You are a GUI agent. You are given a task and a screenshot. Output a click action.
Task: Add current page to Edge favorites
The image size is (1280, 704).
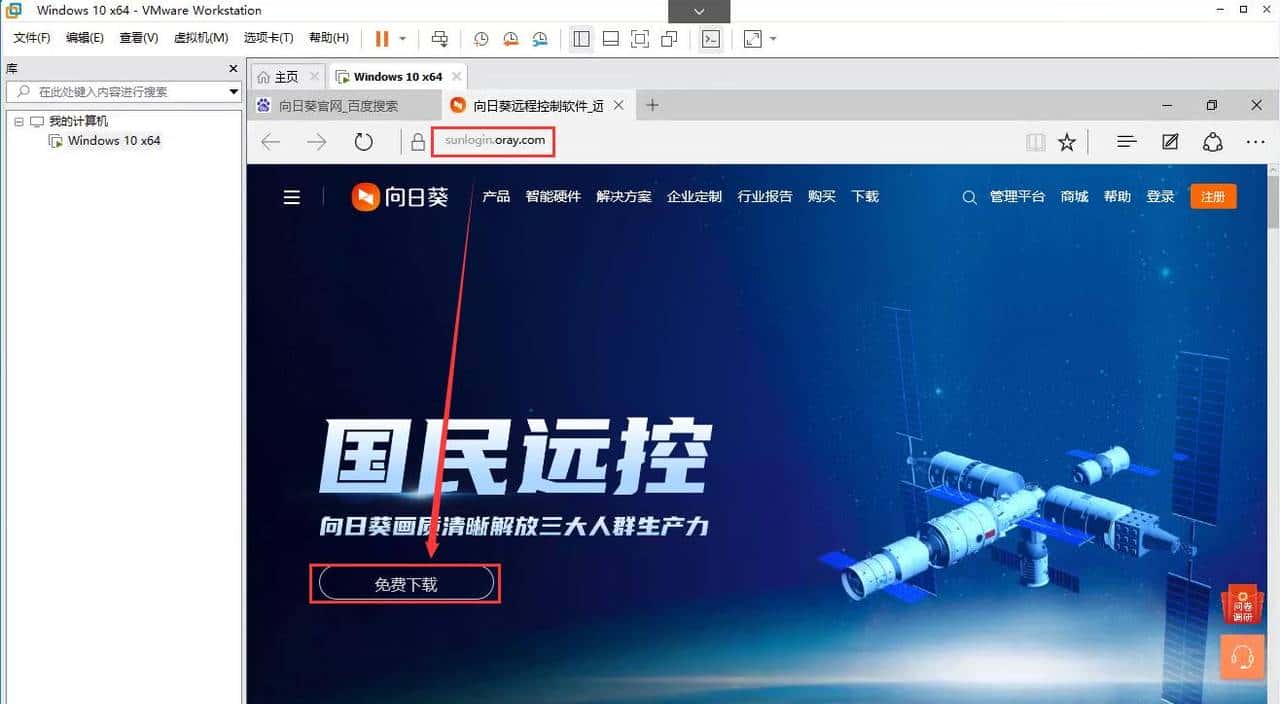pyautogui.click(x=1067, y=142)
